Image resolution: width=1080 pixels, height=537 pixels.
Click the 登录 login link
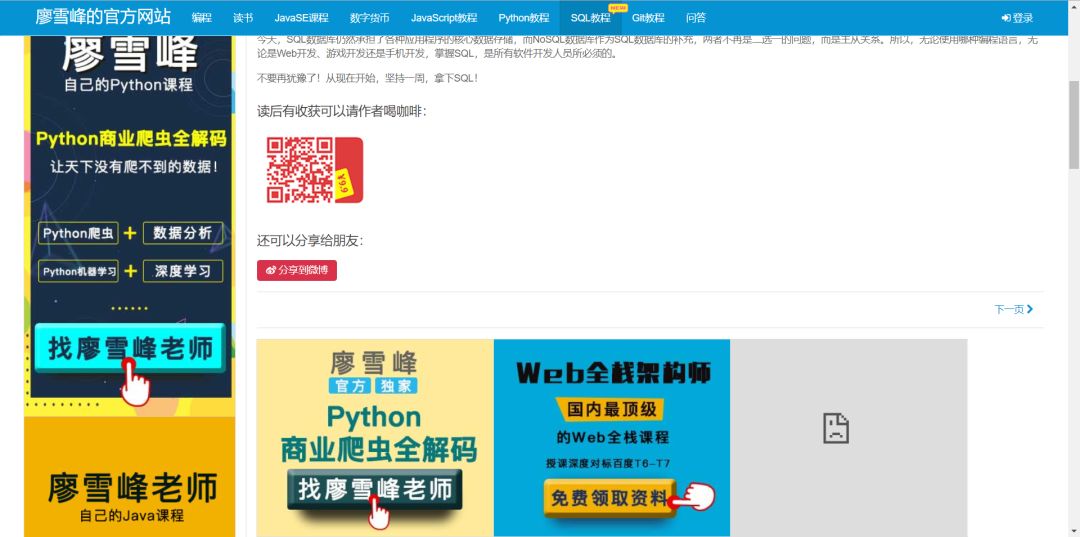coord(1017,18)
